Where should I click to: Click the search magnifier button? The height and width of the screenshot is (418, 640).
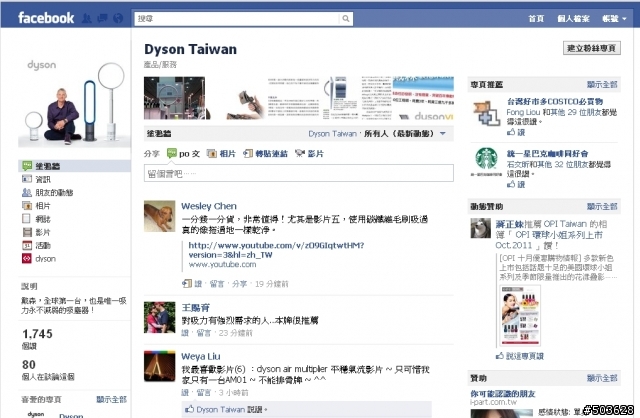345,18
